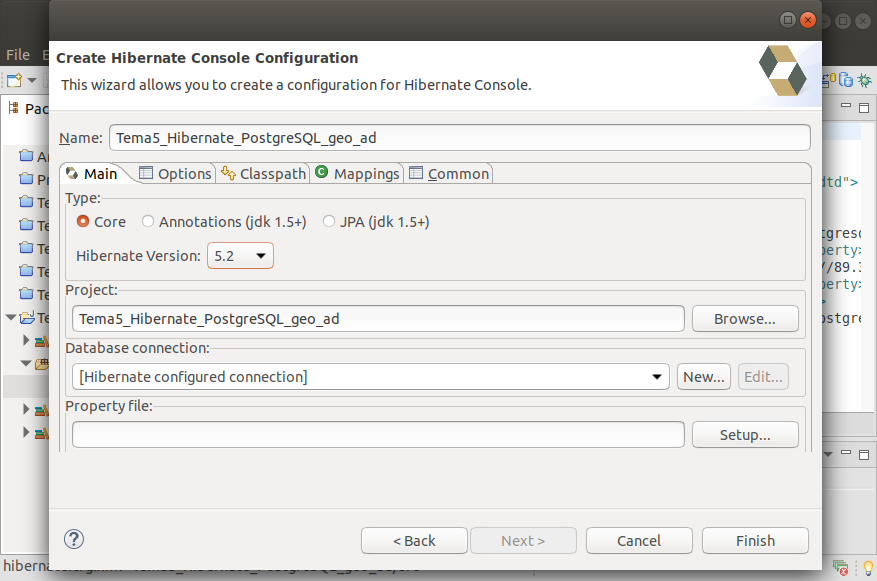Select the JPA (jdk 1.5+) radio button
Viewport: 877px width, 581px height.
click(329, 221)
